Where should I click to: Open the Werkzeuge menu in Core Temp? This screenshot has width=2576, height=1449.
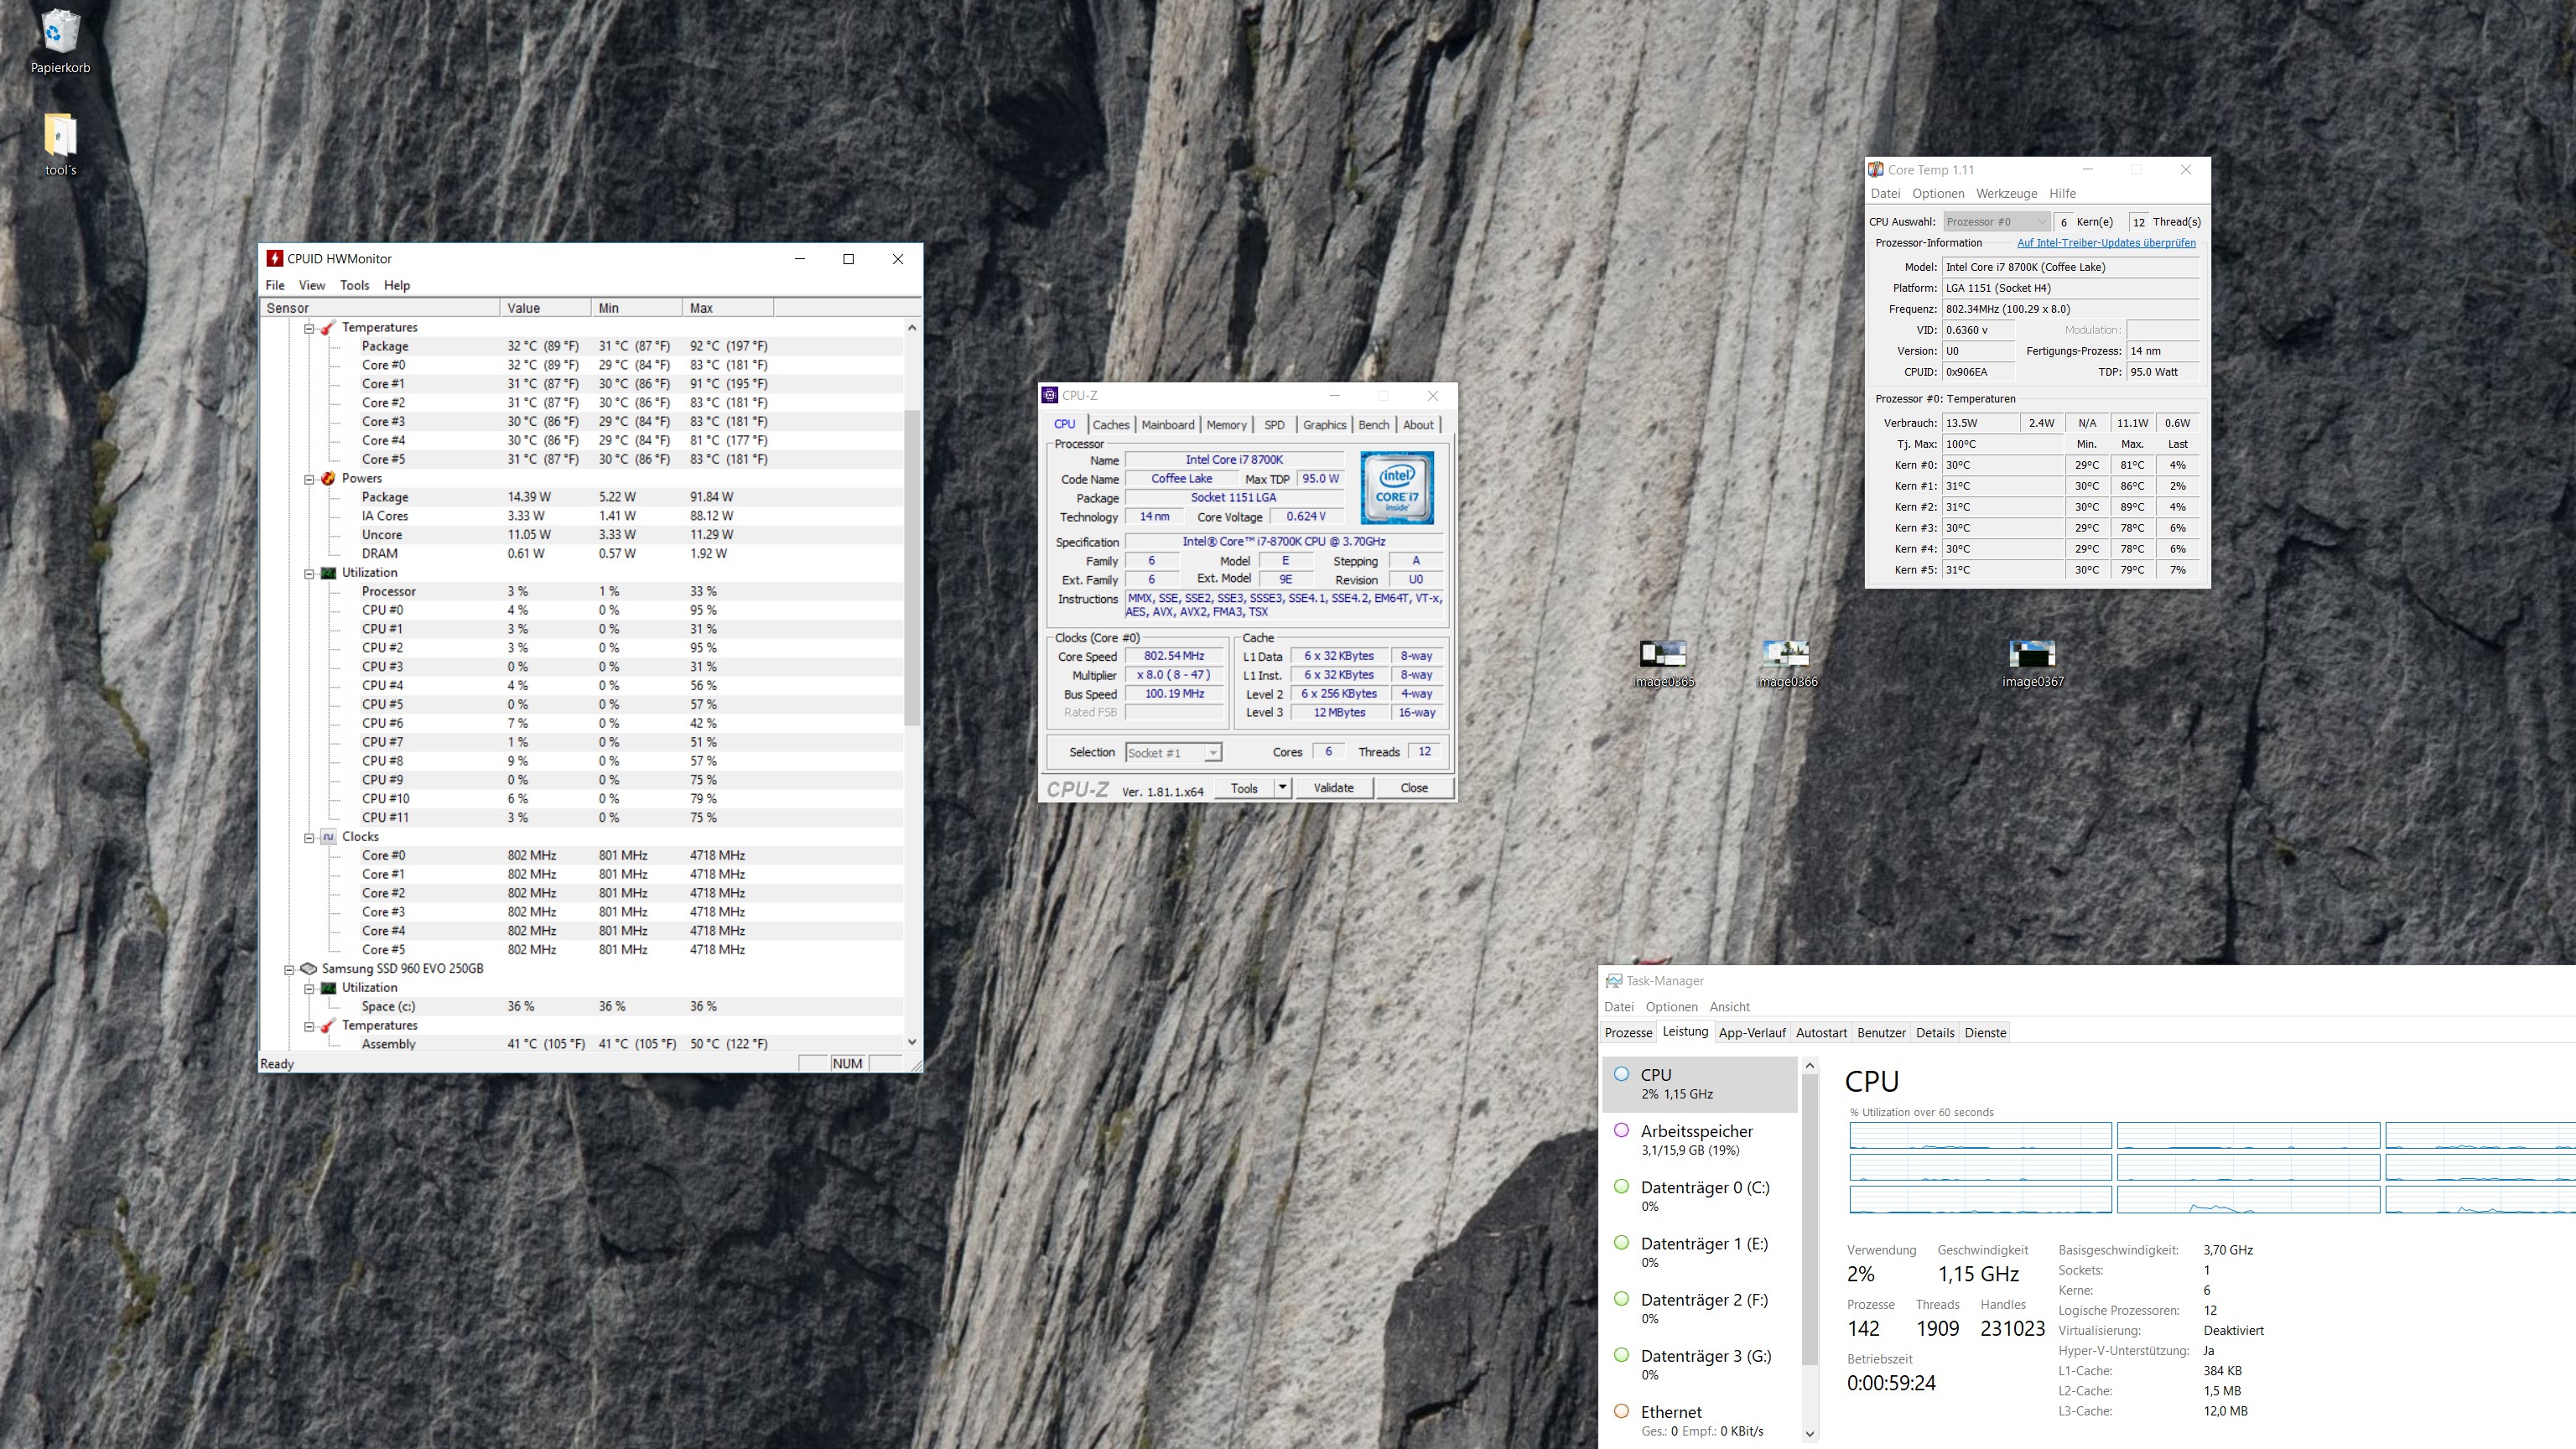pos(2006,194)
